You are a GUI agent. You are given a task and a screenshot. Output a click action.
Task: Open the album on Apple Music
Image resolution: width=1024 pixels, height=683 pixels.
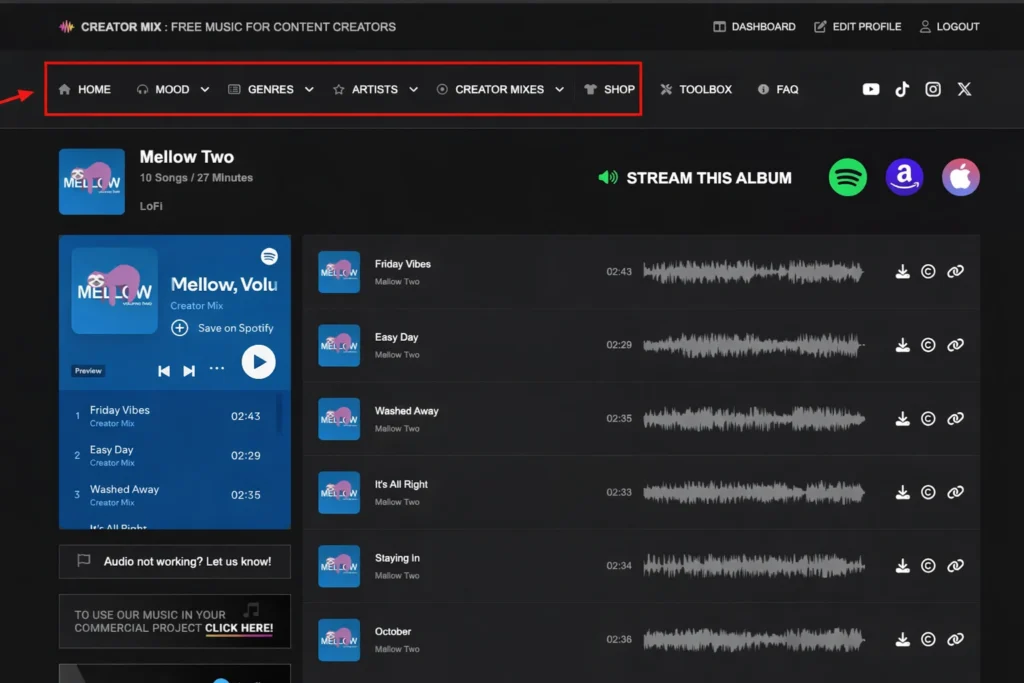click(x=961, y=177)
